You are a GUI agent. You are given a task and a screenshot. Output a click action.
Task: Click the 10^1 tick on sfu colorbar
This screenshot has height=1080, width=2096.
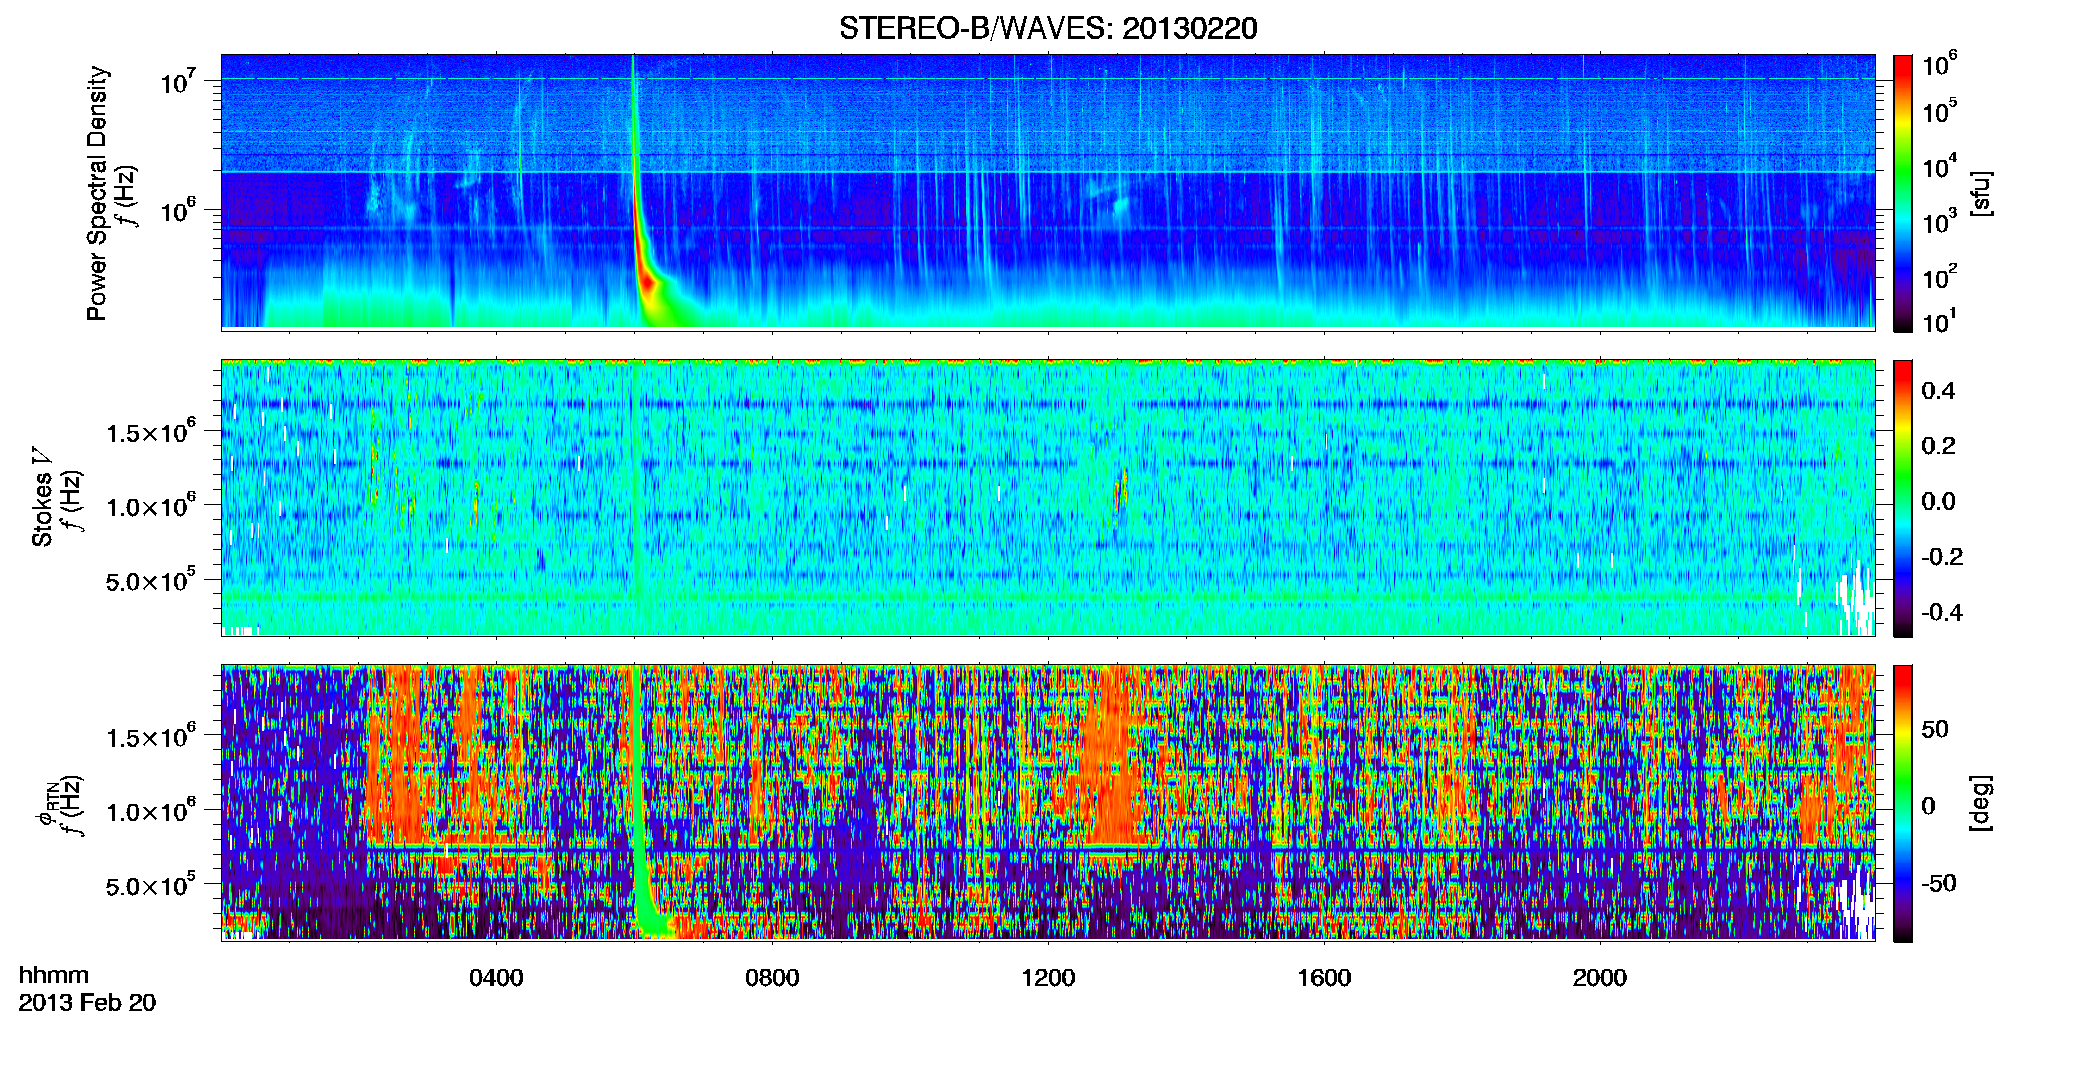coord(1939,321)
